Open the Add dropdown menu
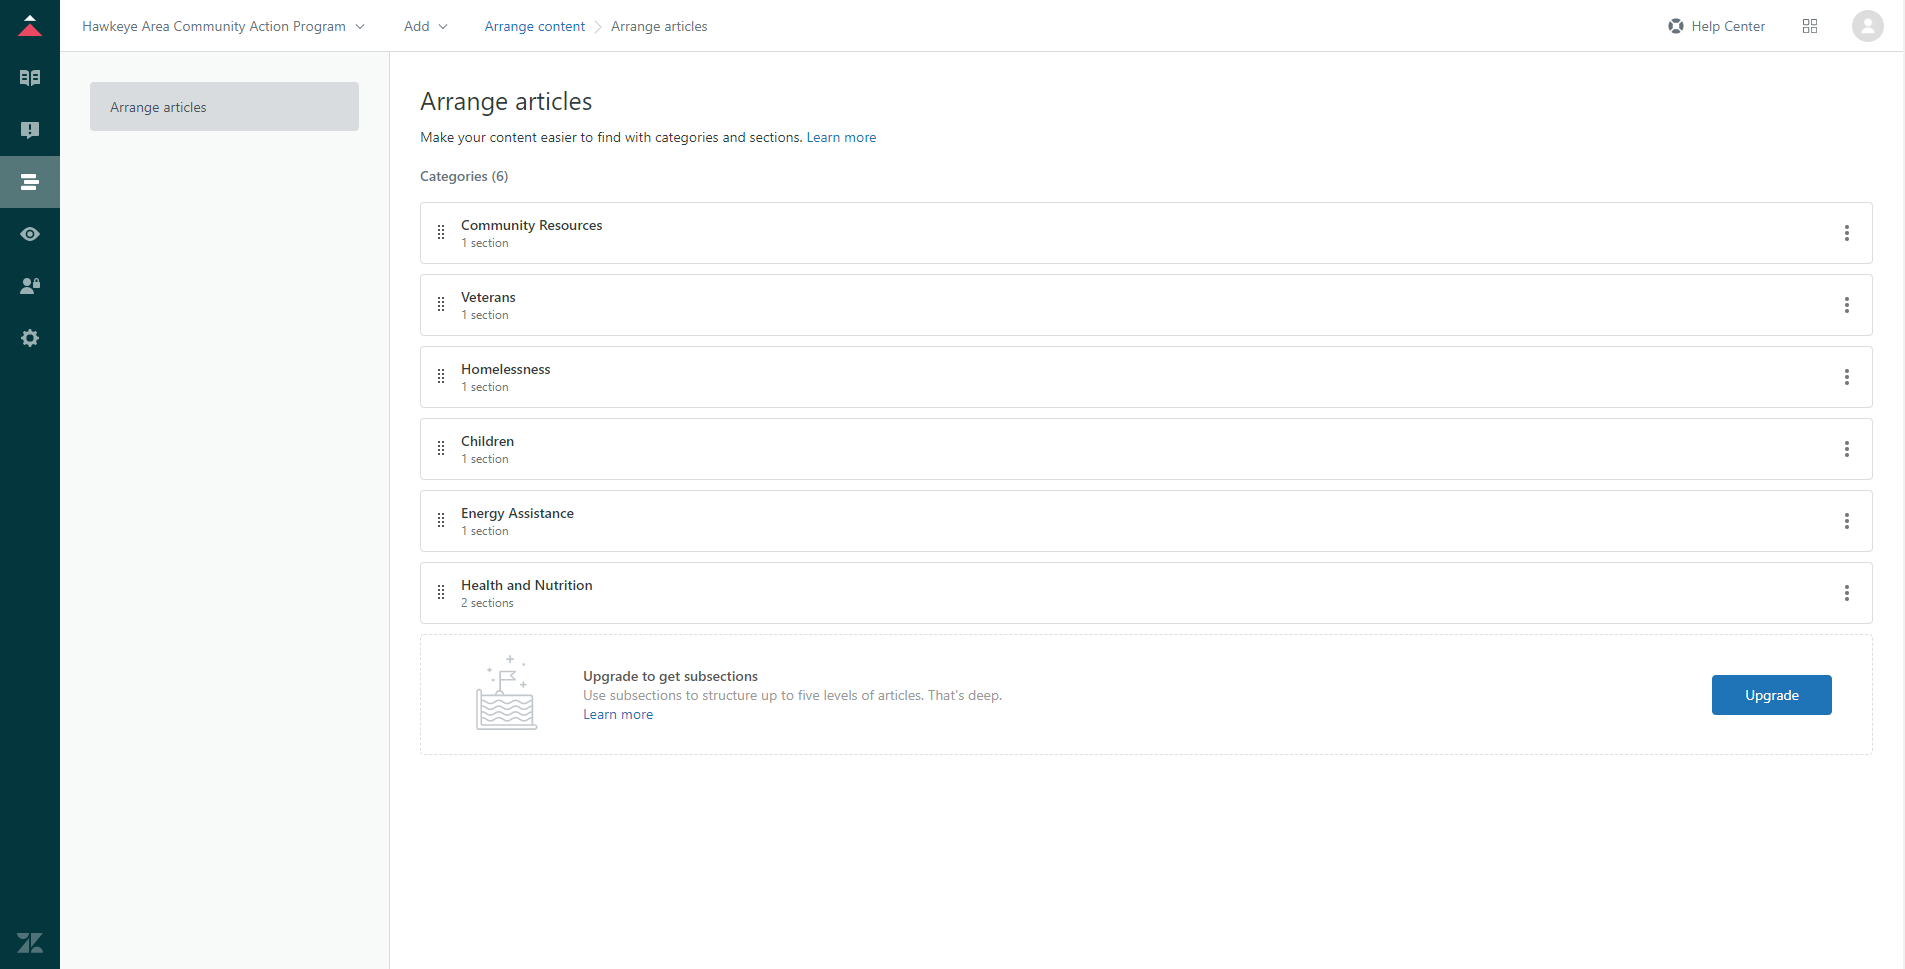1905x969 pixels. [425, 26]
